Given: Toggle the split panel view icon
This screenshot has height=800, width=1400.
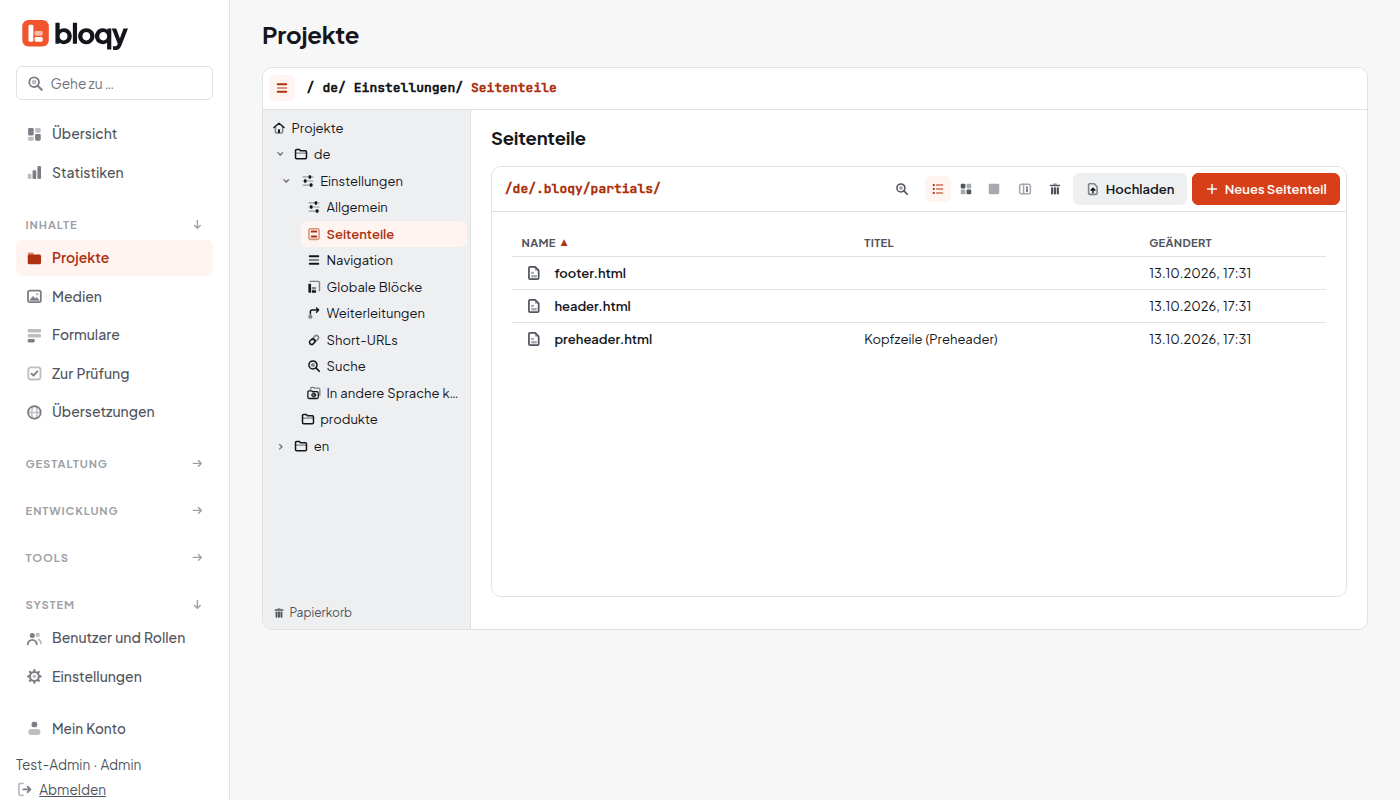Looking at the screenshot, I should [1025, 189].
